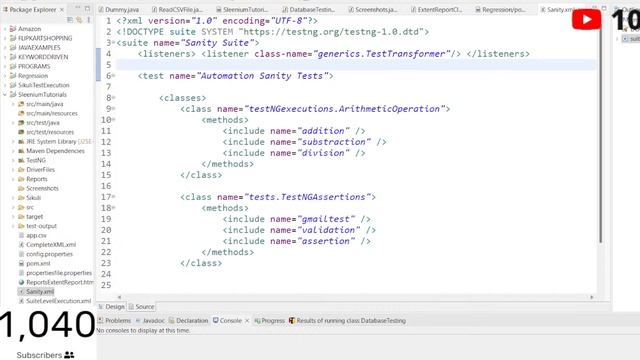Fold the suite element at line 3
This screenshot has width=640, height=360.
(x=113, y=42)
